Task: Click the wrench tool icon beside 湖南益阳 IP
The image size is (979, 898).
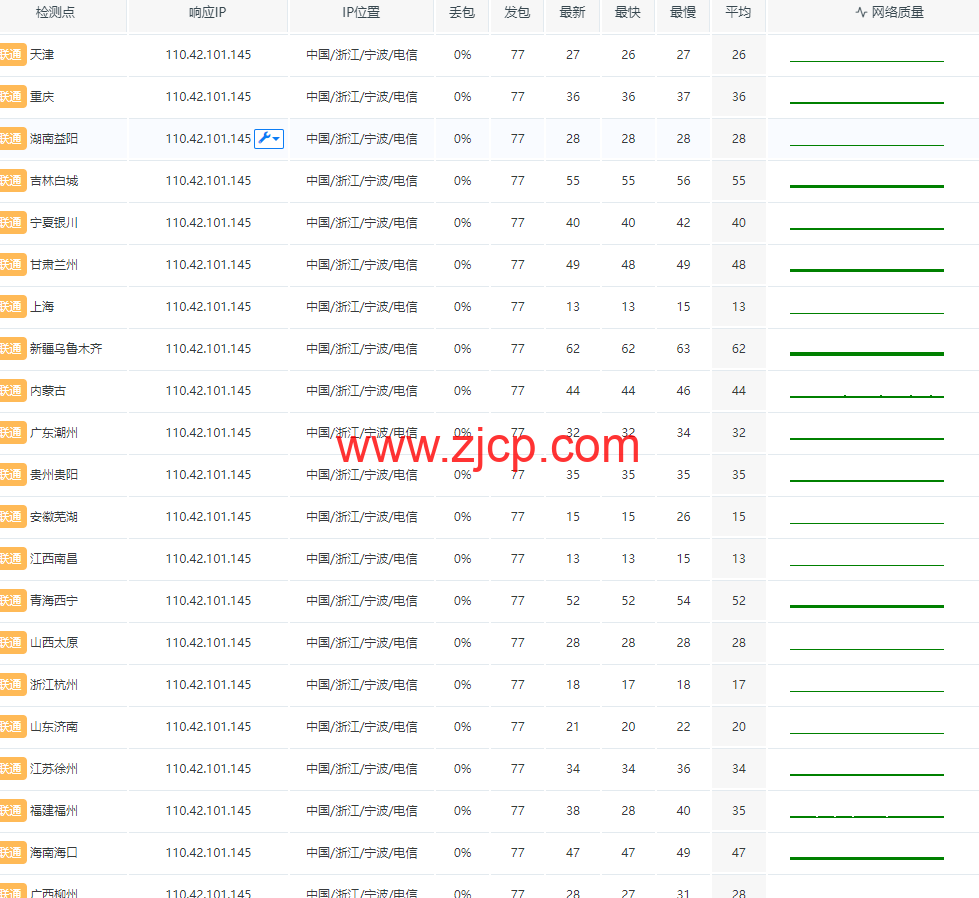Action: (x=264, y=139)
